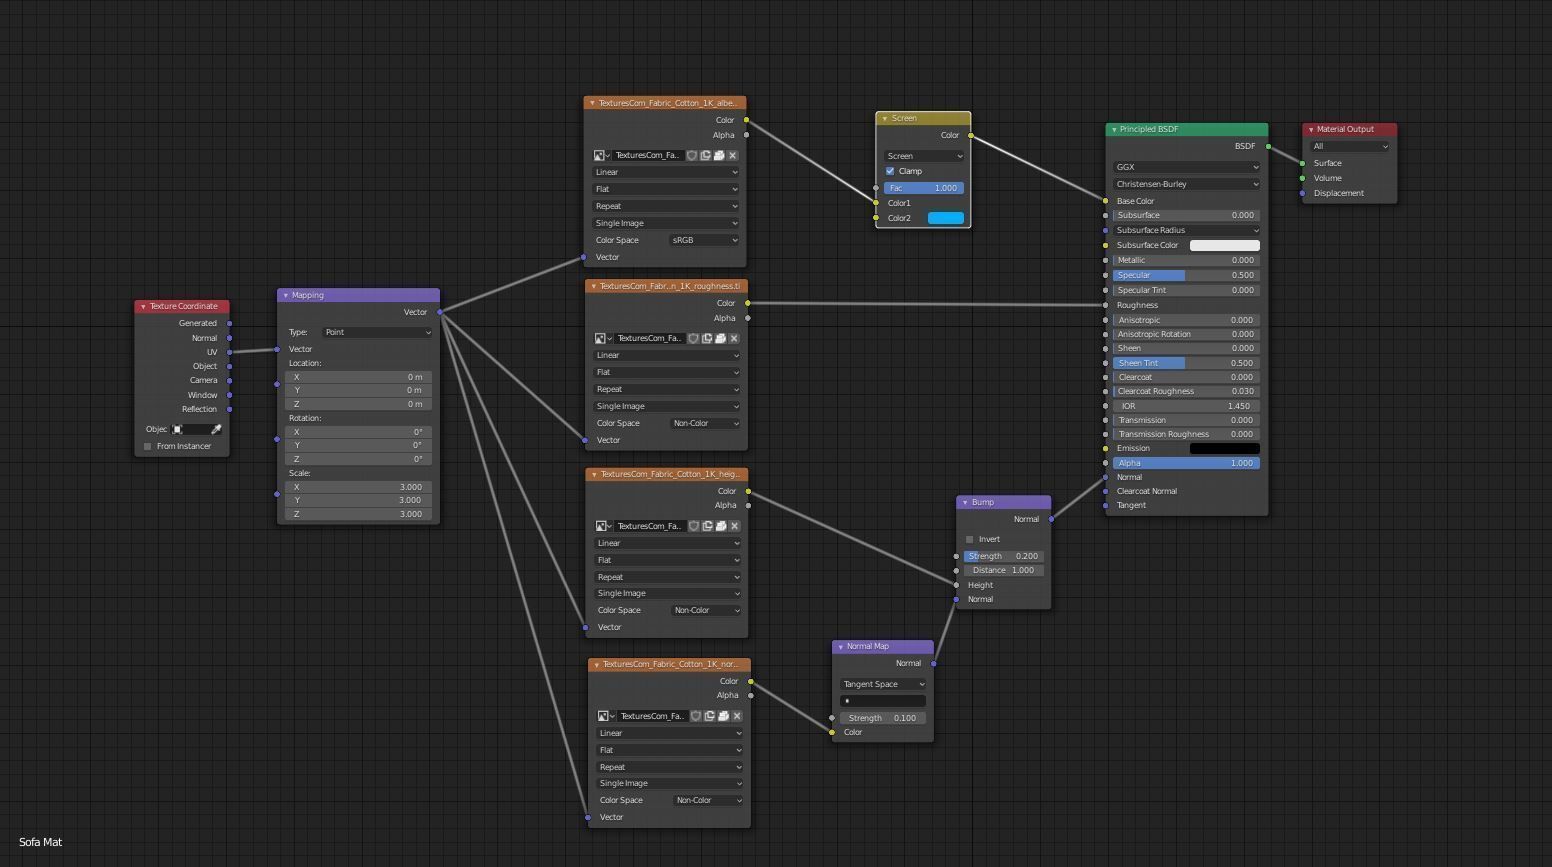The height and width of the screenshot is (867, 1552).
Task: Unlink image from roughness texture node
Action: (735, 338)
